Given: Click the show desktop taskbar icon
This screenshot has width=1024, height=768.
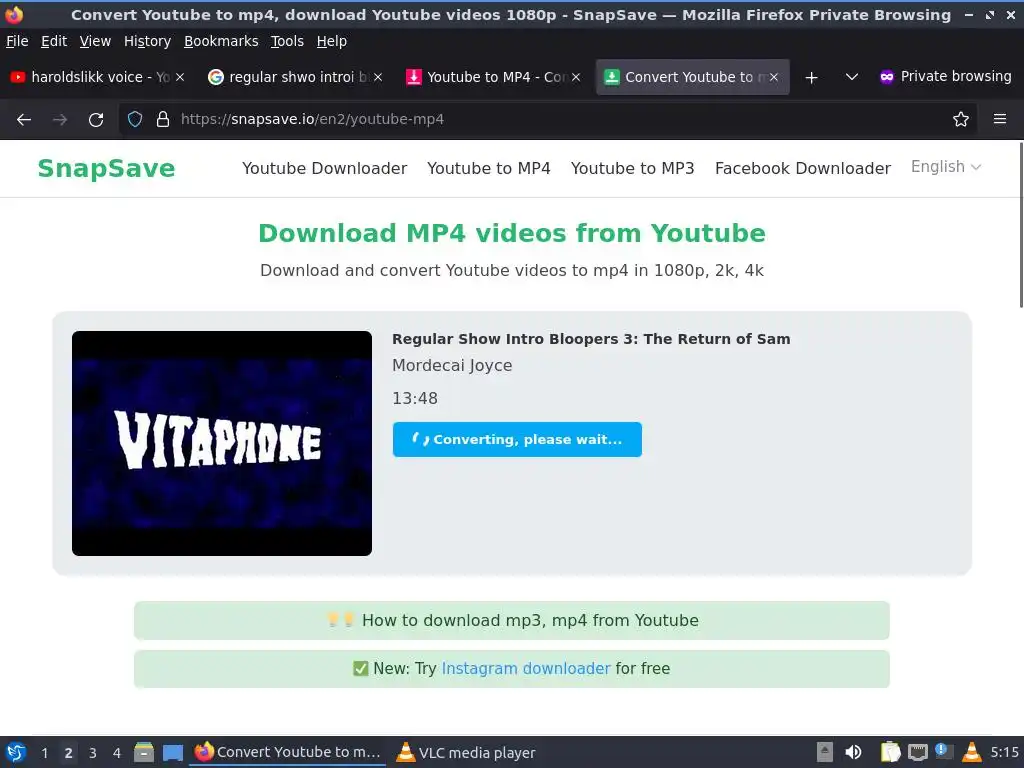Looking at the screenshot, I should (172, 752).
